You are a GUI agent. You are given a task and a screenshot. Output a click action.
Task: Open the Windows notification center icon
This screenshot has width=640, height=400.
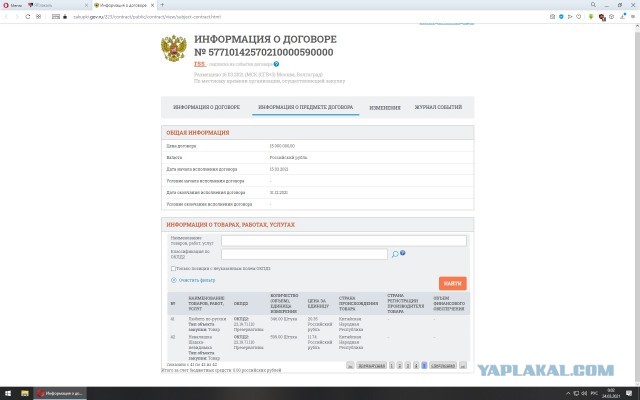[629, 393]
